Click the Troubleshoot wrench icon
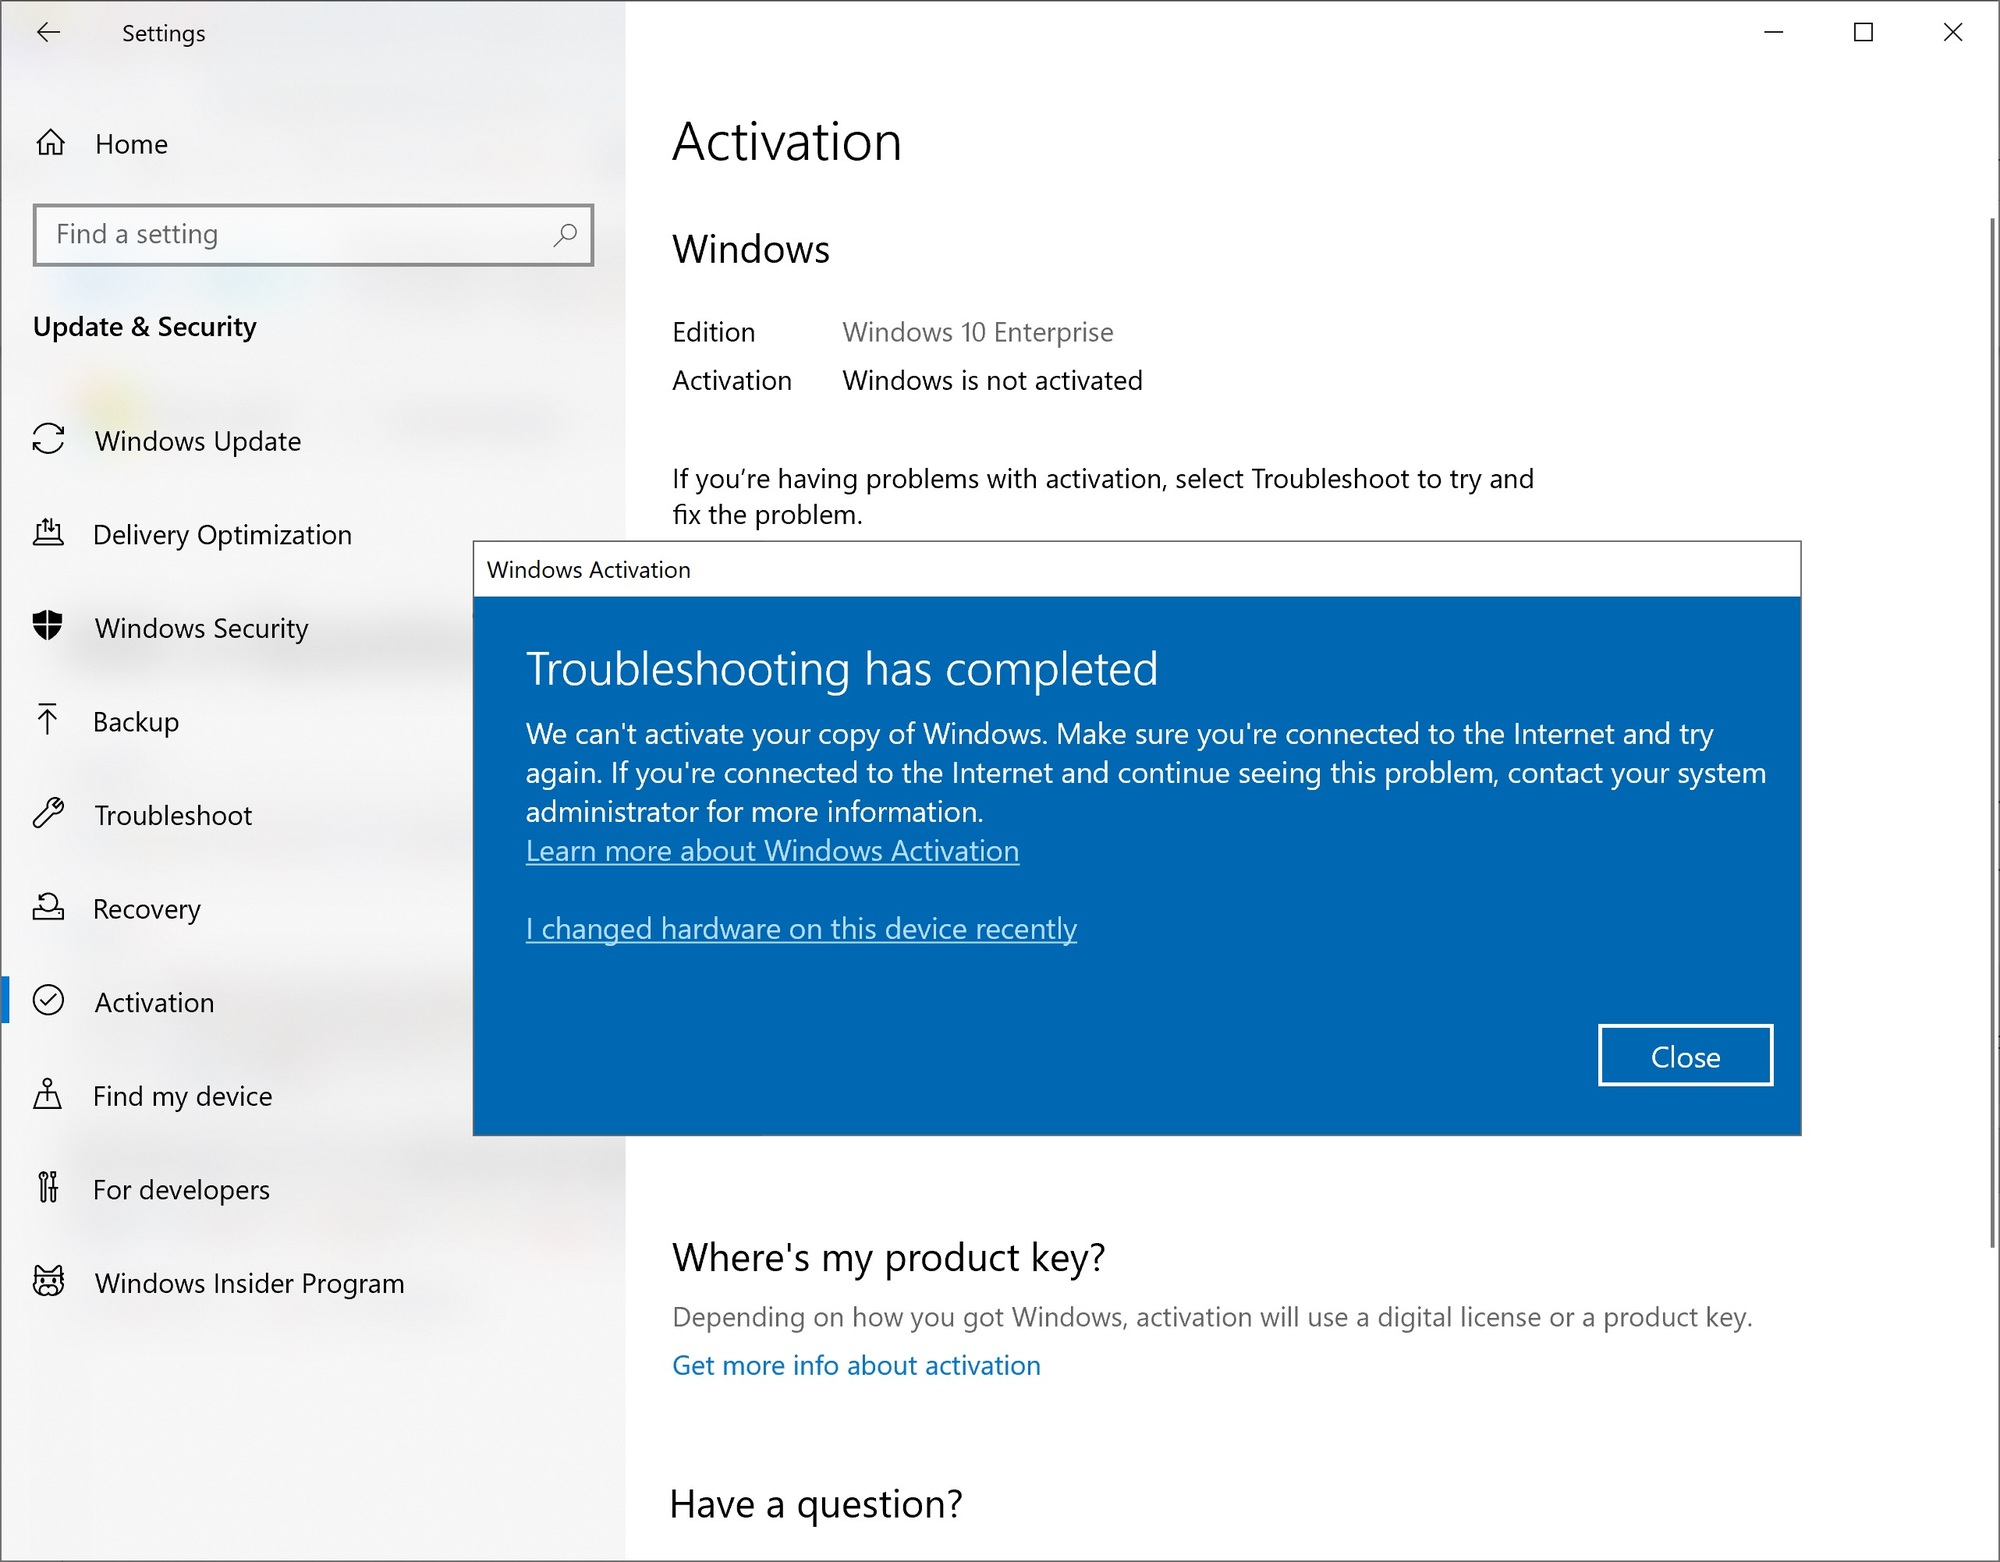 coord(48,813)
